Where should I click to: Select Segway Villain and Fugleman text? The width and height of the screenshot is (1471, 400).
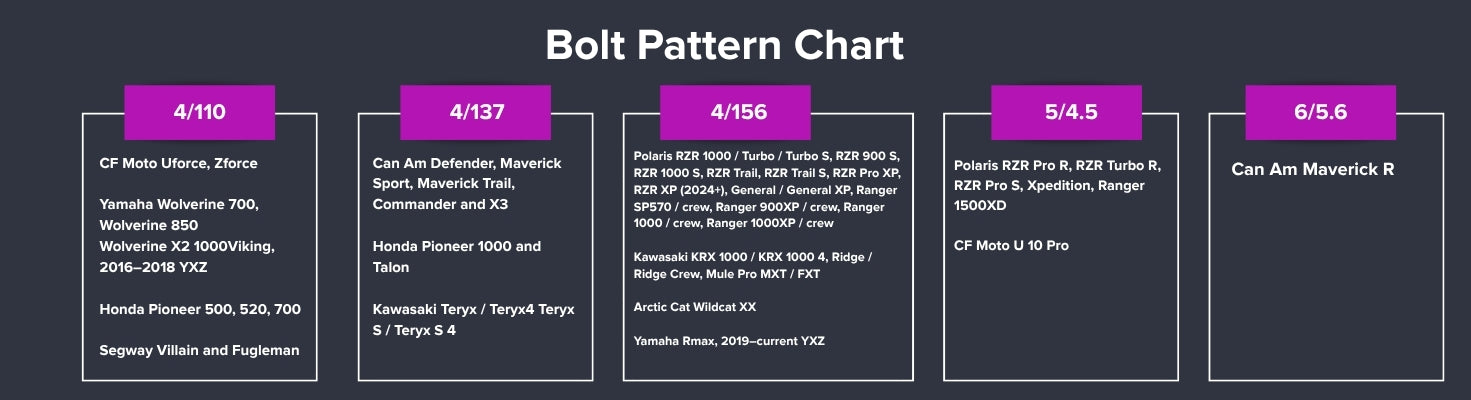[x=199, y=350]
